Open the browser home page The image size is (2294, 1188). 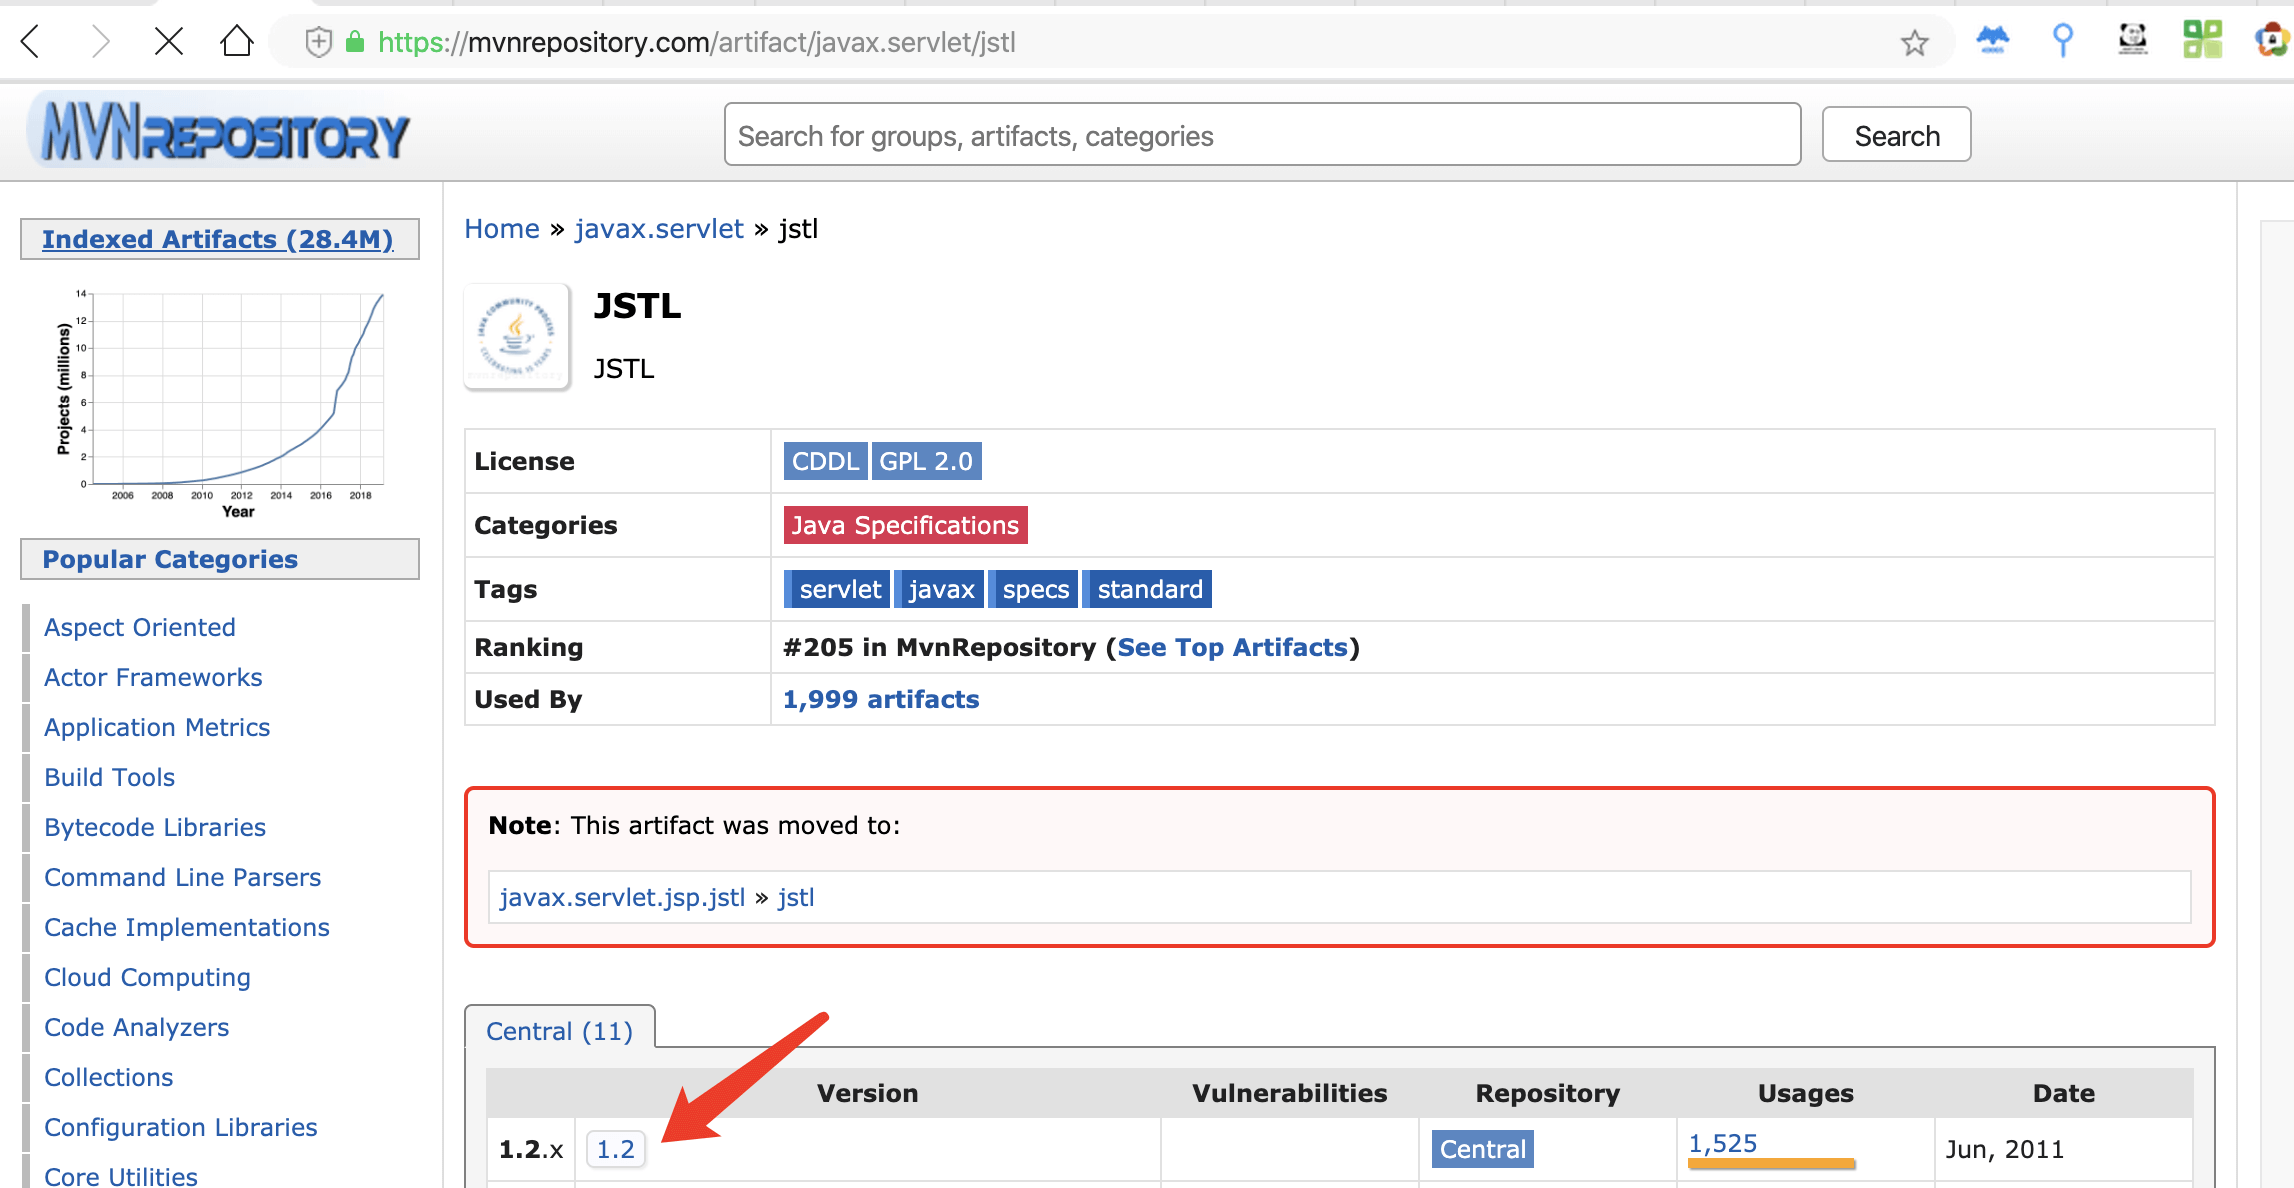(237, 42)
